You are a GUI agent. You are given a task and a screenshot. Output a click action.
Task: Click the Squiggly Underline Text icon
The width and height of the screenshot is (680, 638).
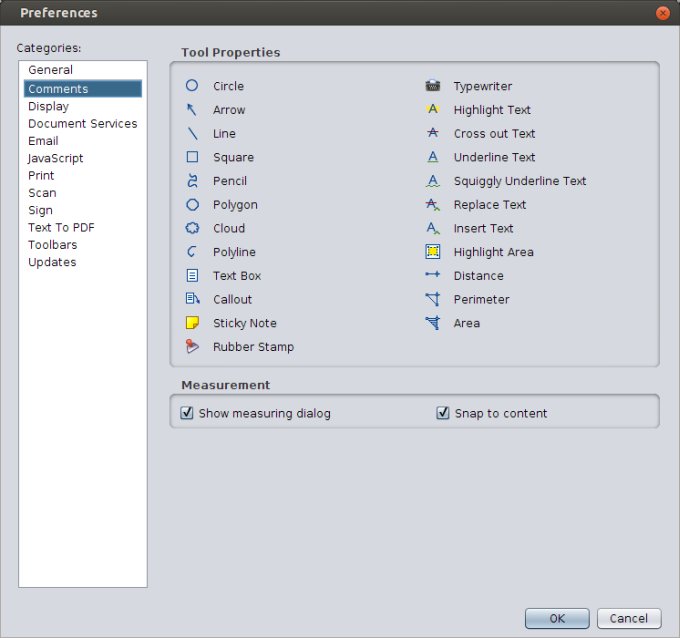433,180
